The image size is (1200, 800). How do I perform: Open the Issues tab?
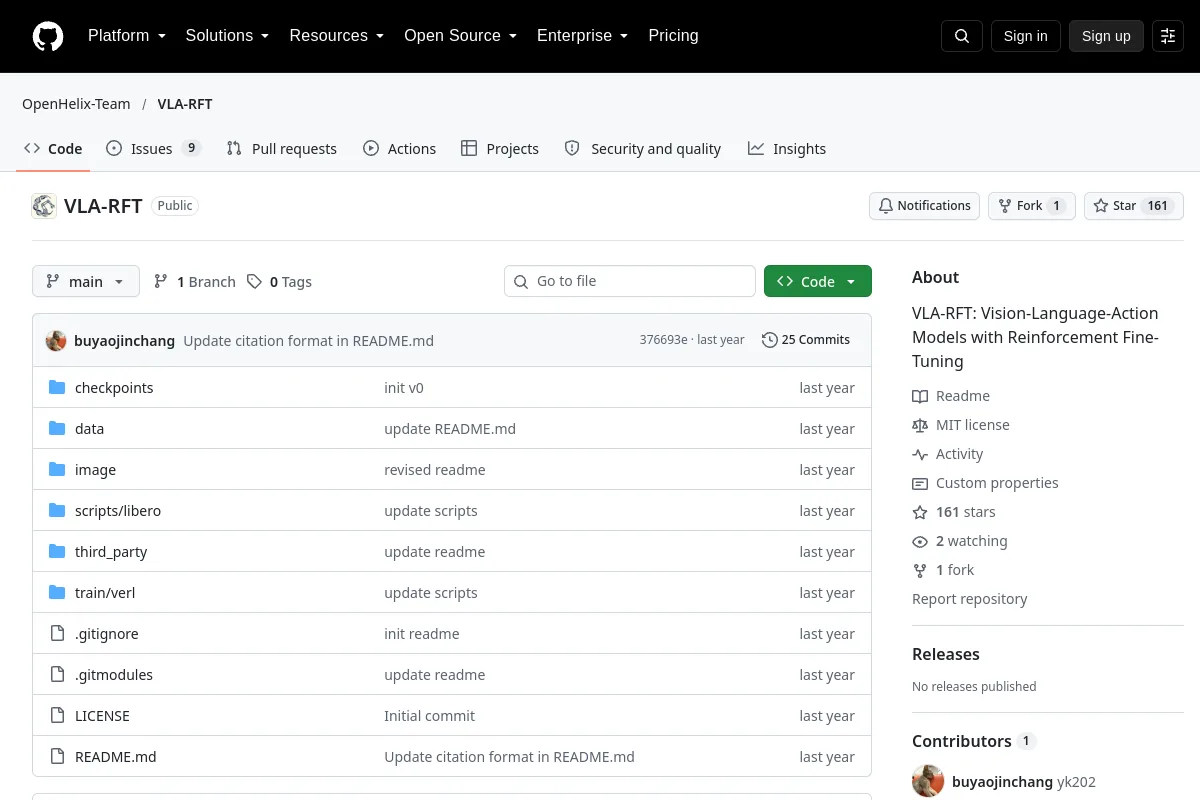[x=154, y=149]
